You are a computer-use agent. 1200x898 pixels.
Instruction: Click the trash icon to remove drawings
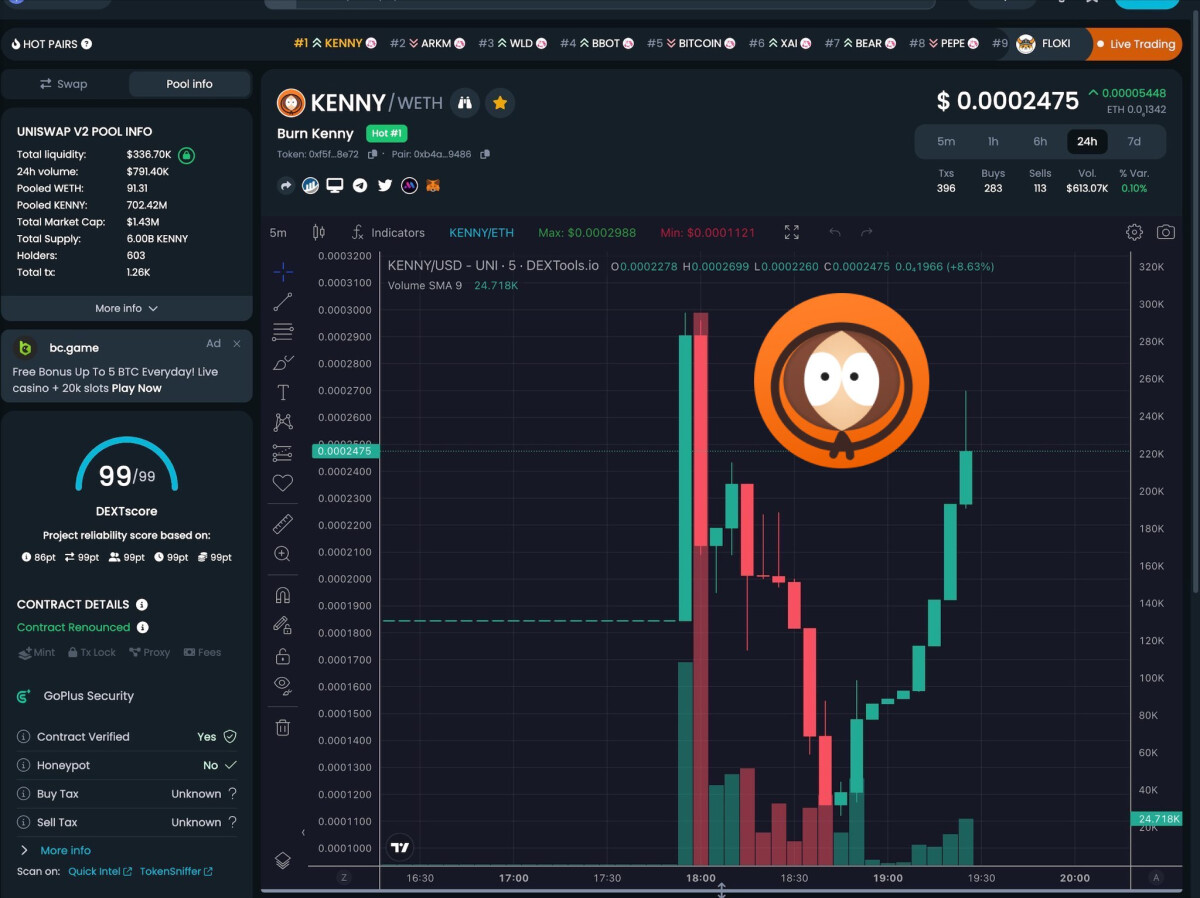[x=283, y=727]
